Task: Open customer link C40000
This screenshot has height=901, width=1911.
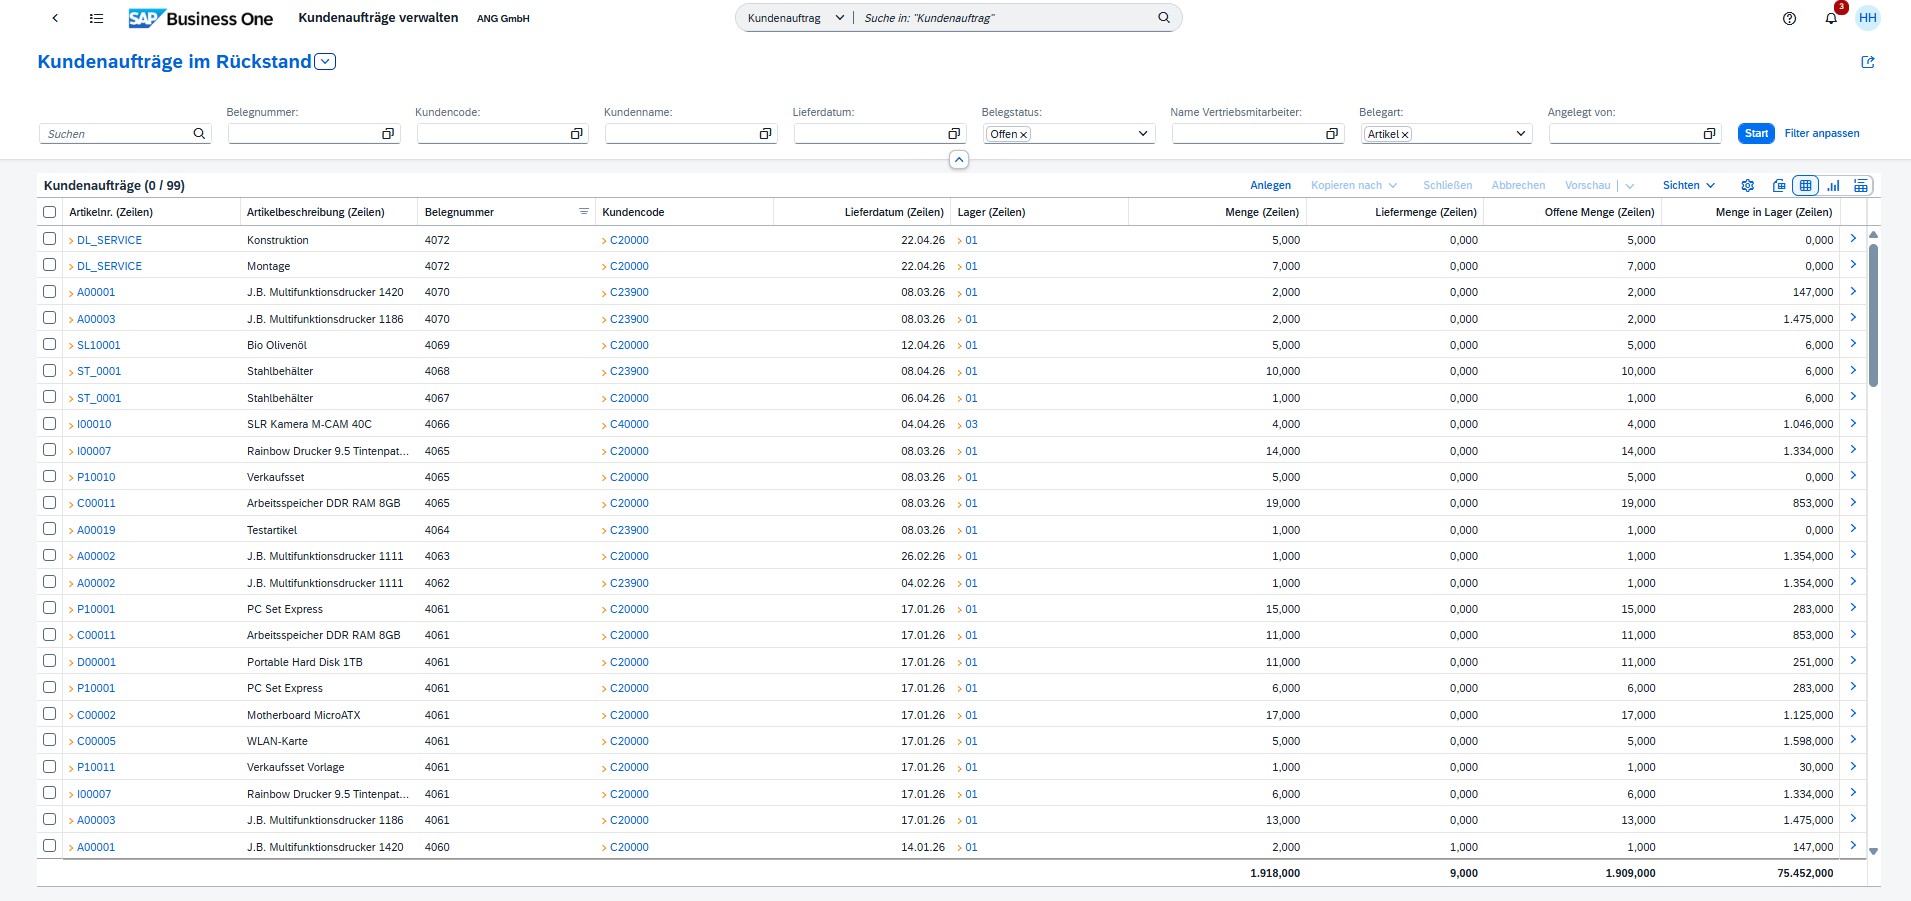Action: tap(629, 424)
